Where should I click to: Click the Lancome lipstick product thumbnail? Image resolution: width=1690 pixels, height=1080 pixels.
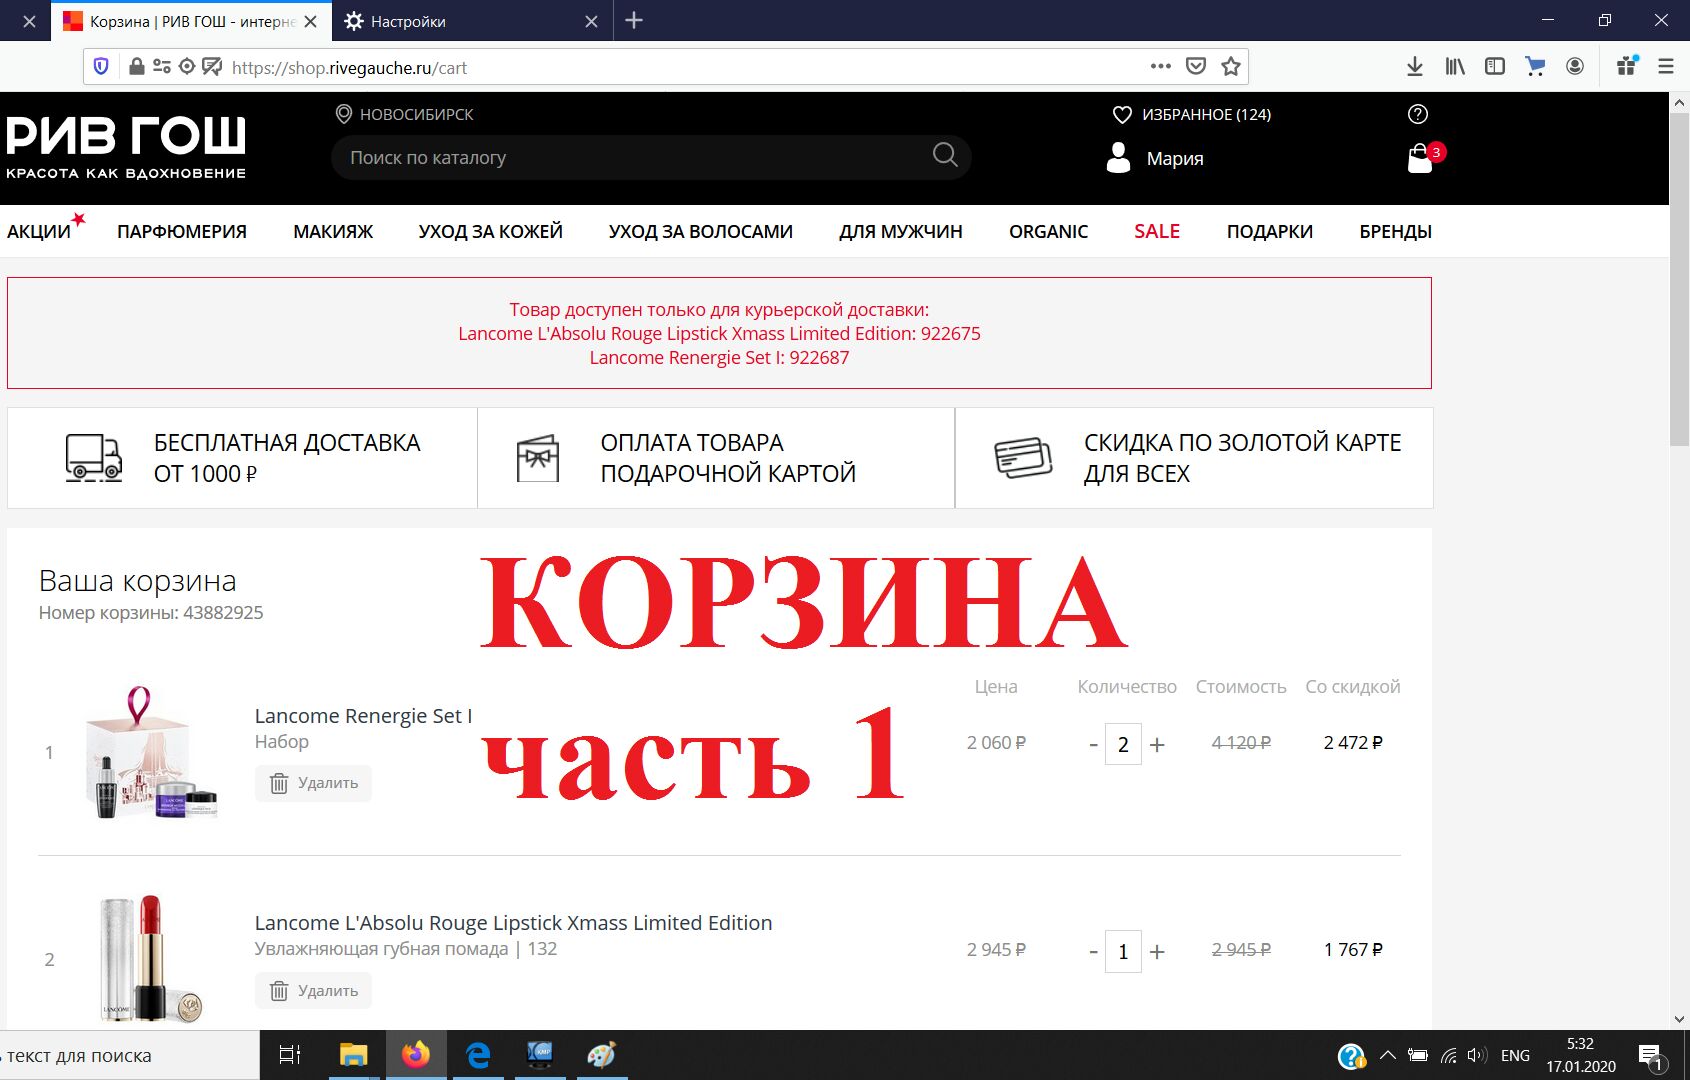150,958
